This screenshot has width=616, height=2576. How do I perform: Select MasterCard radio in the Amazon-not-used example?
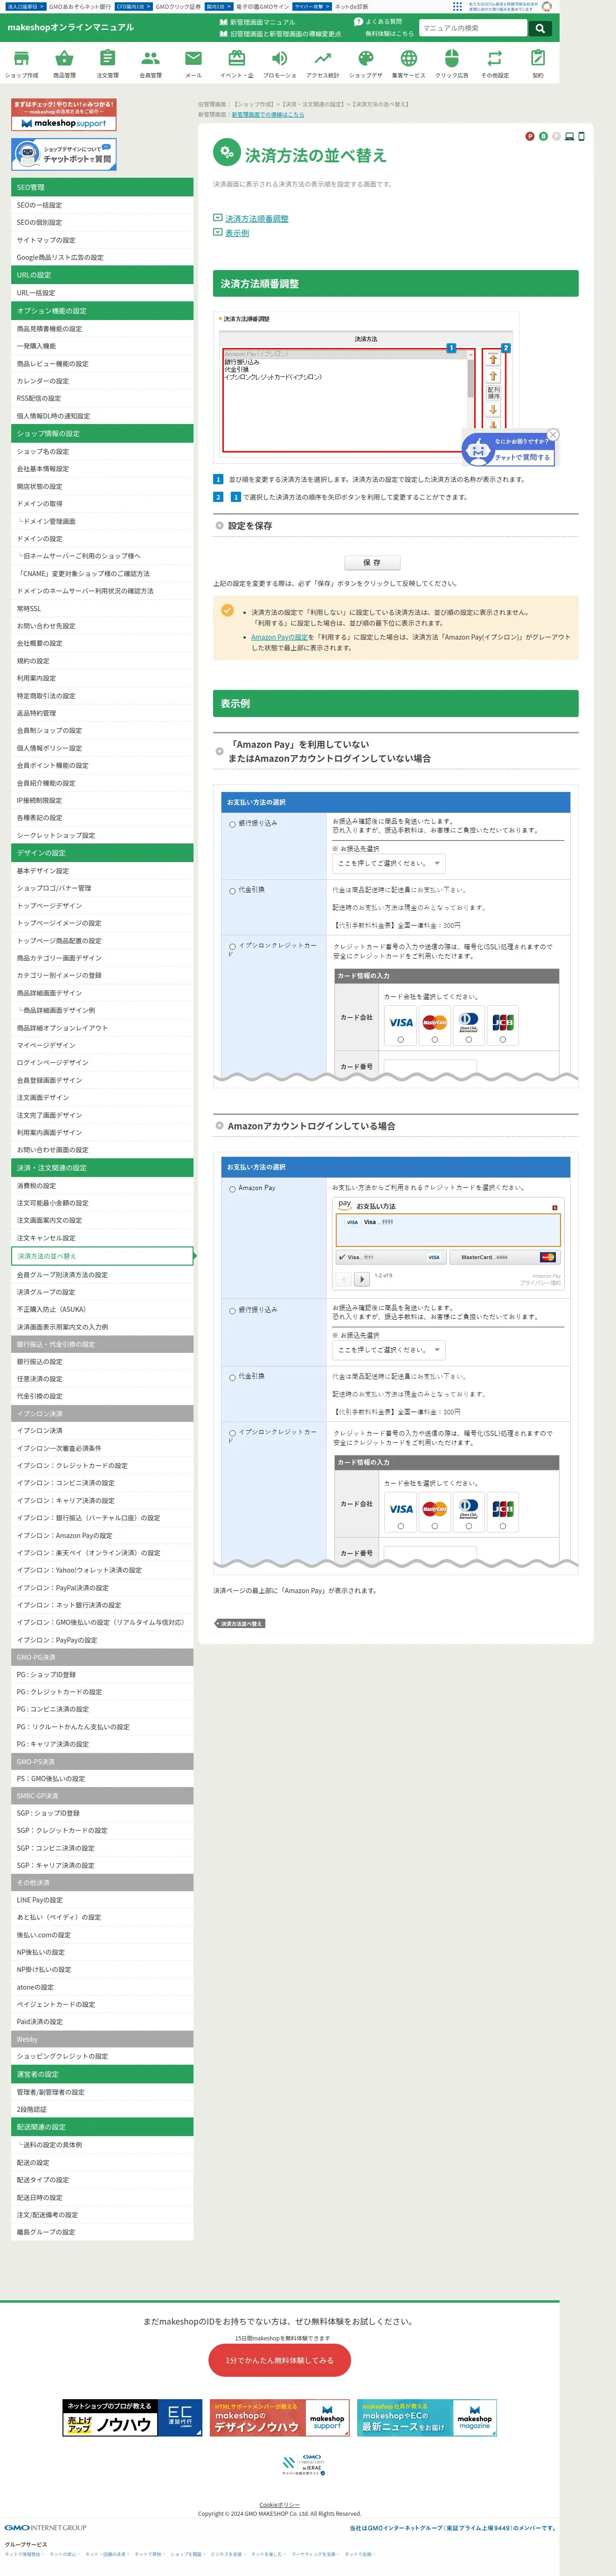[435, 1039]
